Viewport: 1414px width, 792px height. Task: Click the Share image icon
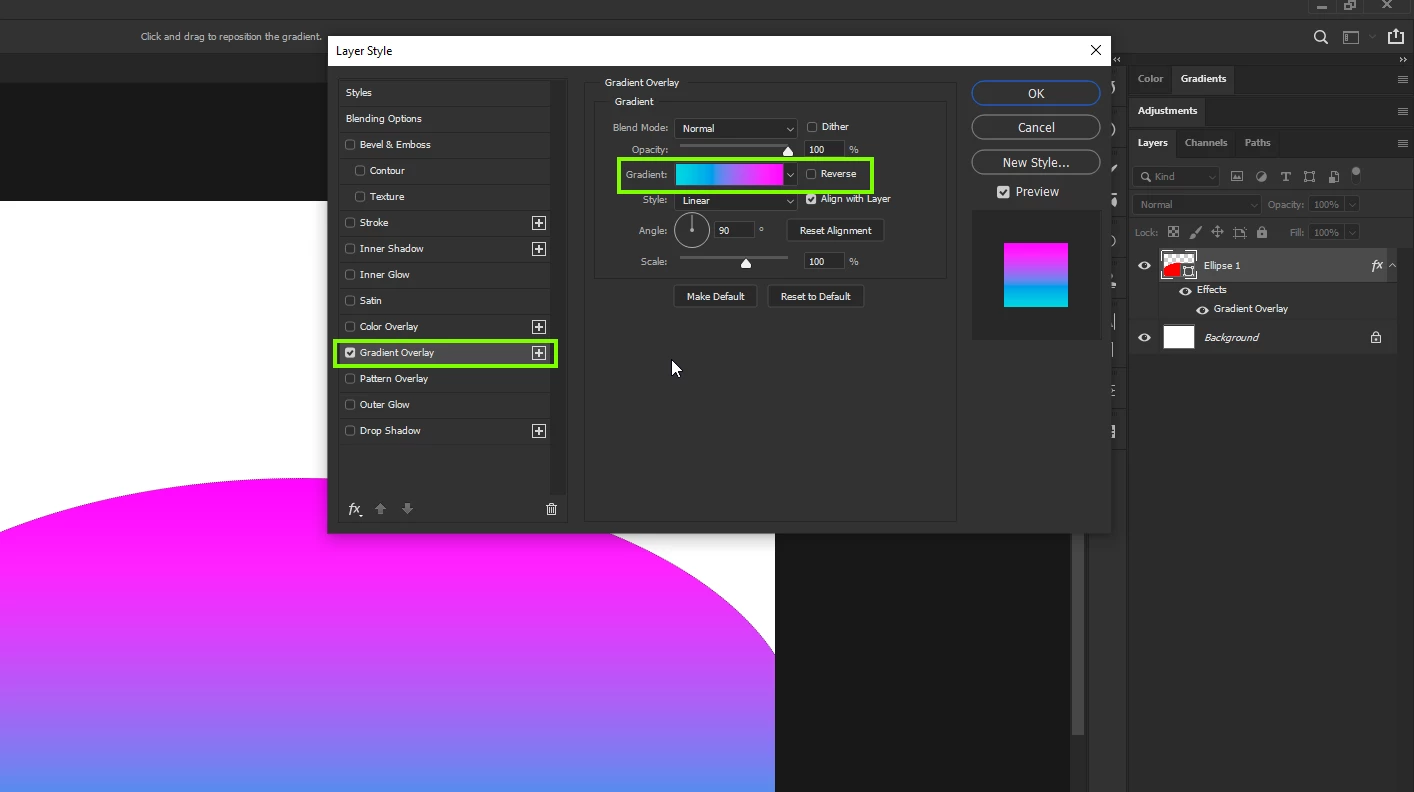tap(1396, 37)
